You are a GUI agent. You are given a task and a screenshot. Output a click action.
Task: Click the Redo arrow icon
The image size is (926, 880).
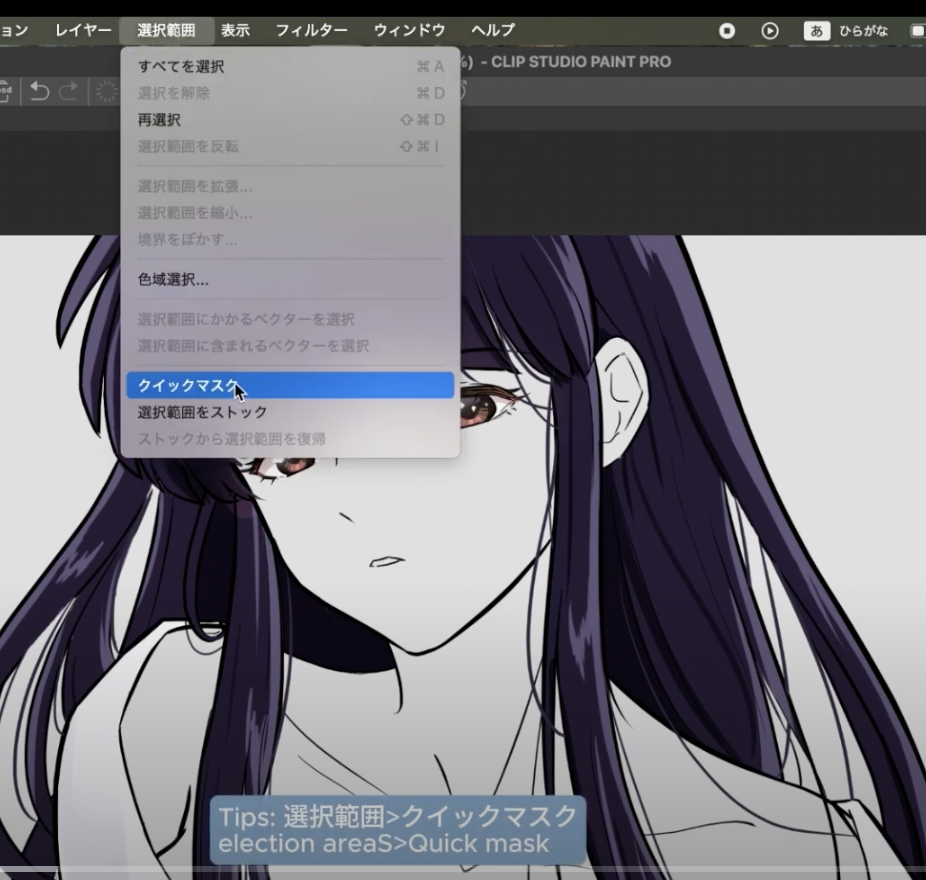point(69,92)
